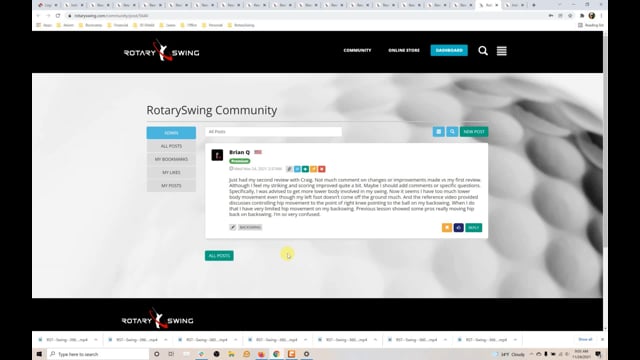
Task: Click the pencil icon next to BACKSWING tag
Action: pyautogui.click(x=233, y=227)
